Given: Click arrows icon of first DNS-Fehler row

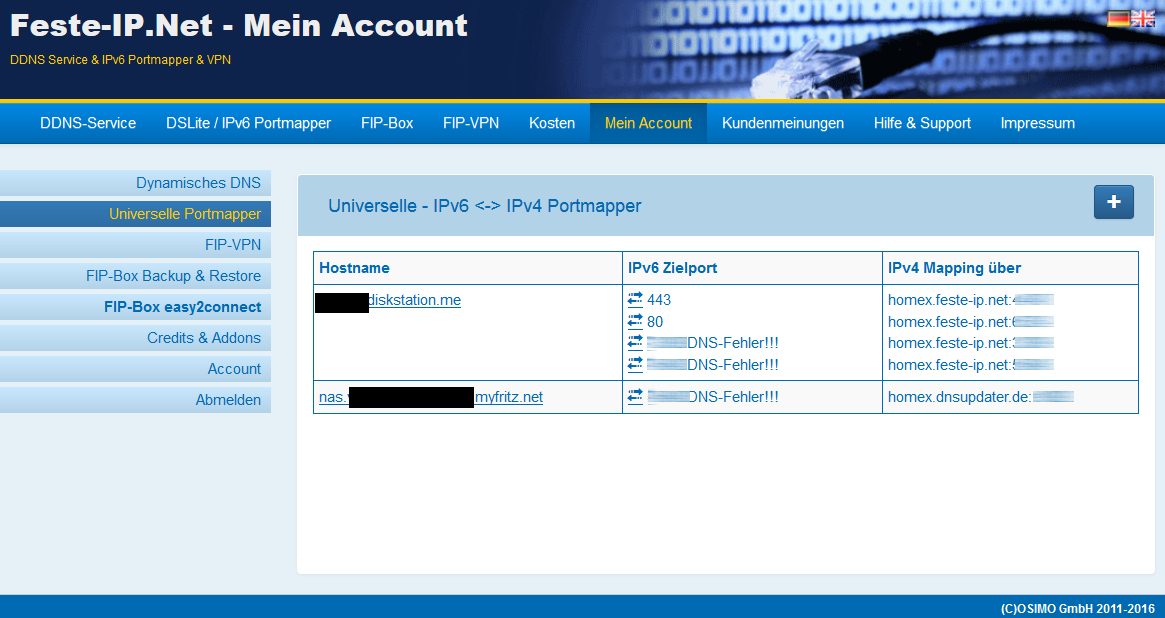Looking at the screenshot, I should click(635, 342).
